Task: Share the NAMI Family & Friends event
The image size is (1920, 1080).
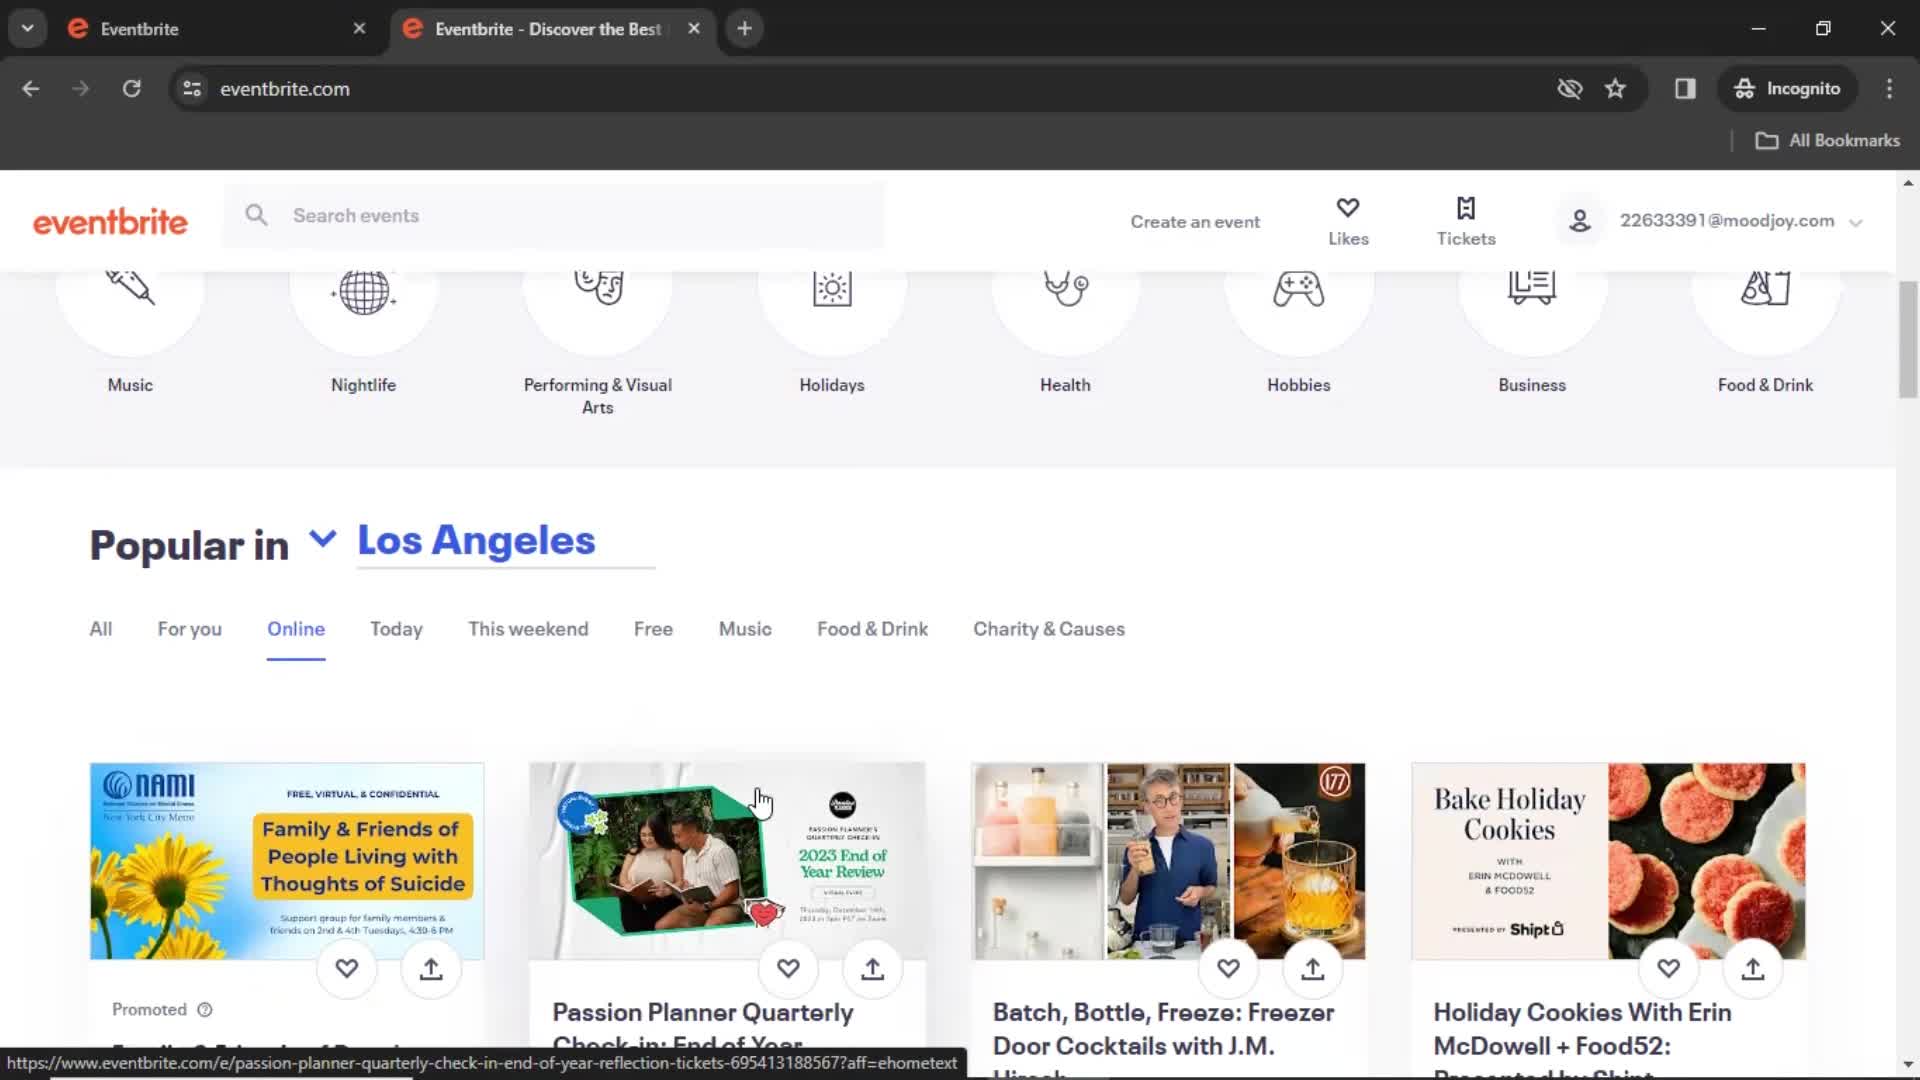Action: [431, 968]
